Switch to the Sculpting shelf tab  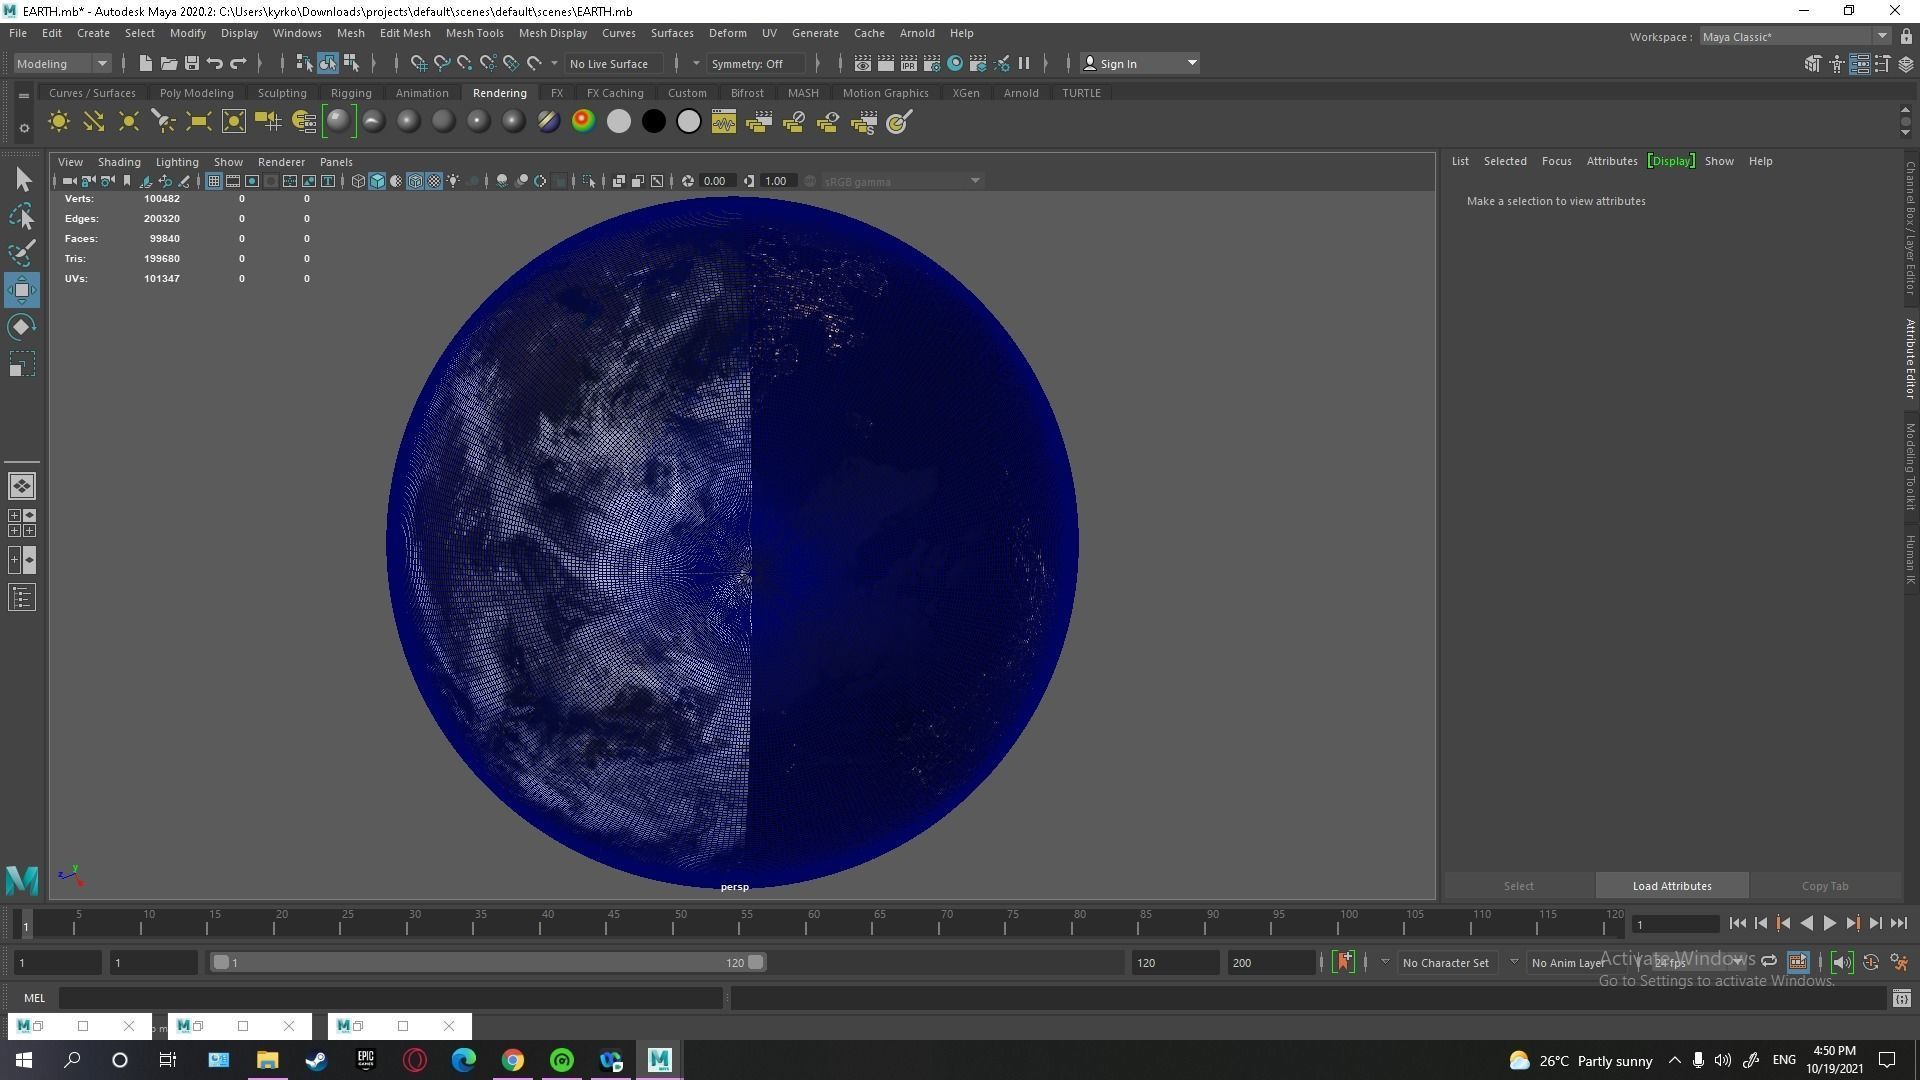point(282,93)
